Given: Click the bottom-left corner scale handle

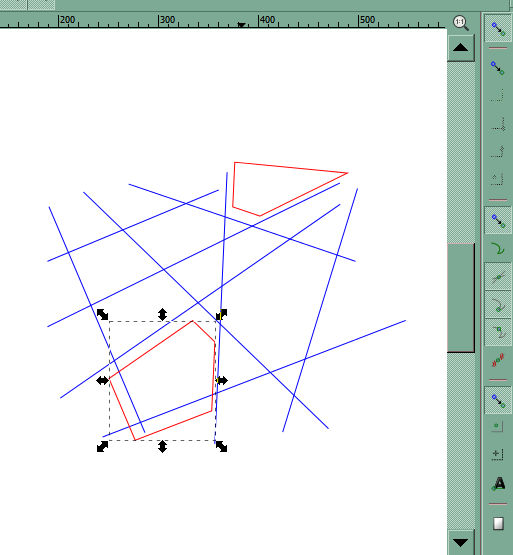Looking at the screenshot, I should pos(102,446).
